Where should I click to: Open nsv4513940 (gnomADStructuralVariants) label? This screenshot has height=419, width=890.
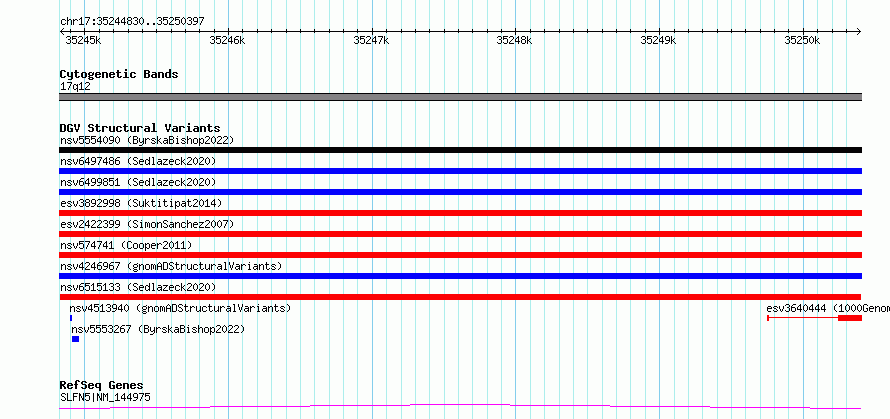click(180, 308)
